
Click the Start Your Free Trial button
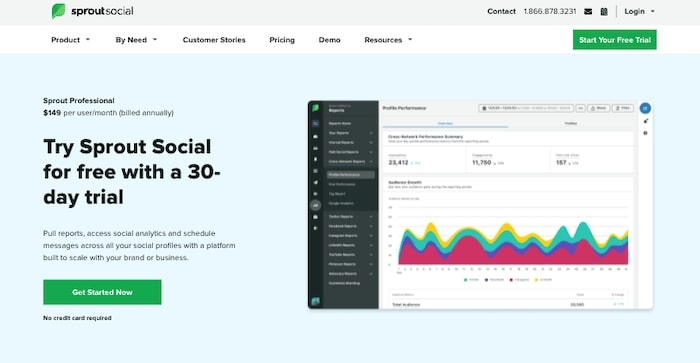614,40
